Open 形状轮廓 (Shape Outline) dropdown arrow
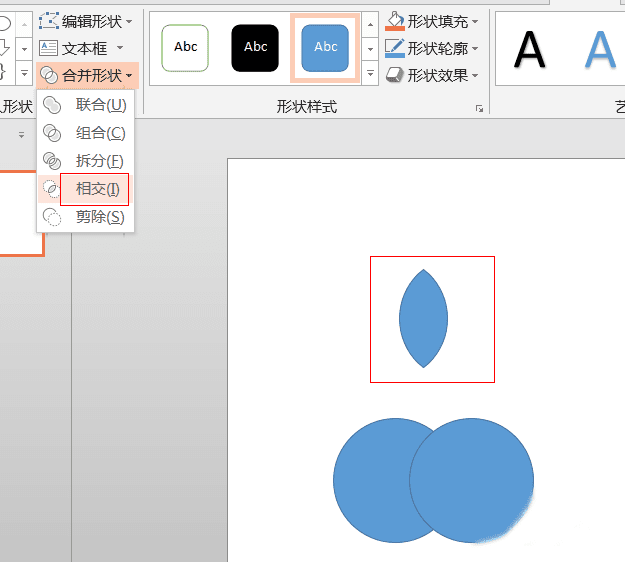 pos(475,48)
